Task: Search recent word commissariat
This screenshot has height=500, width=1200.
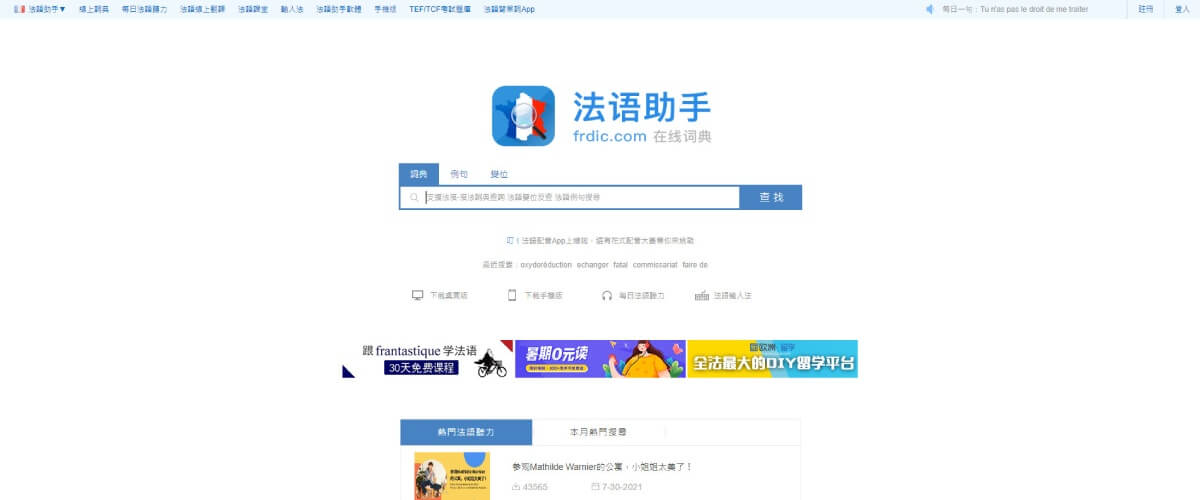Action: (x=655, y=265)
